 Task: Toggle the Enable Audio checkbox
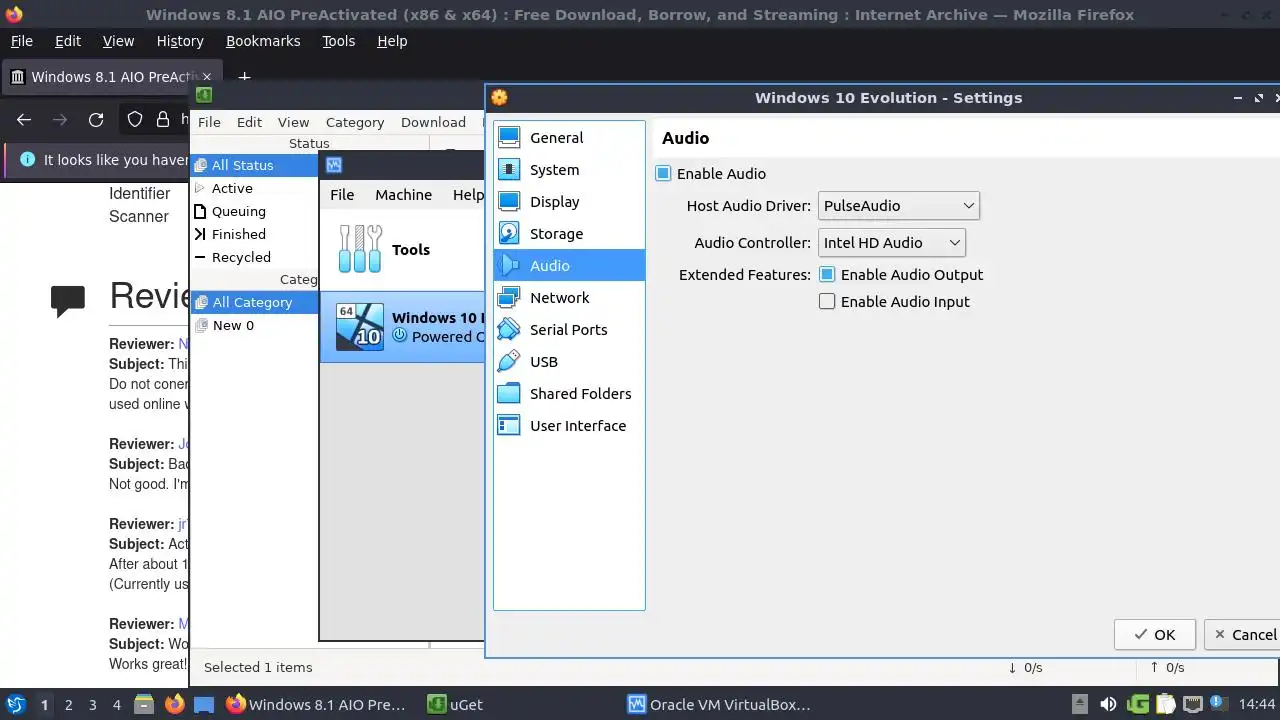(x=663, y=173)
